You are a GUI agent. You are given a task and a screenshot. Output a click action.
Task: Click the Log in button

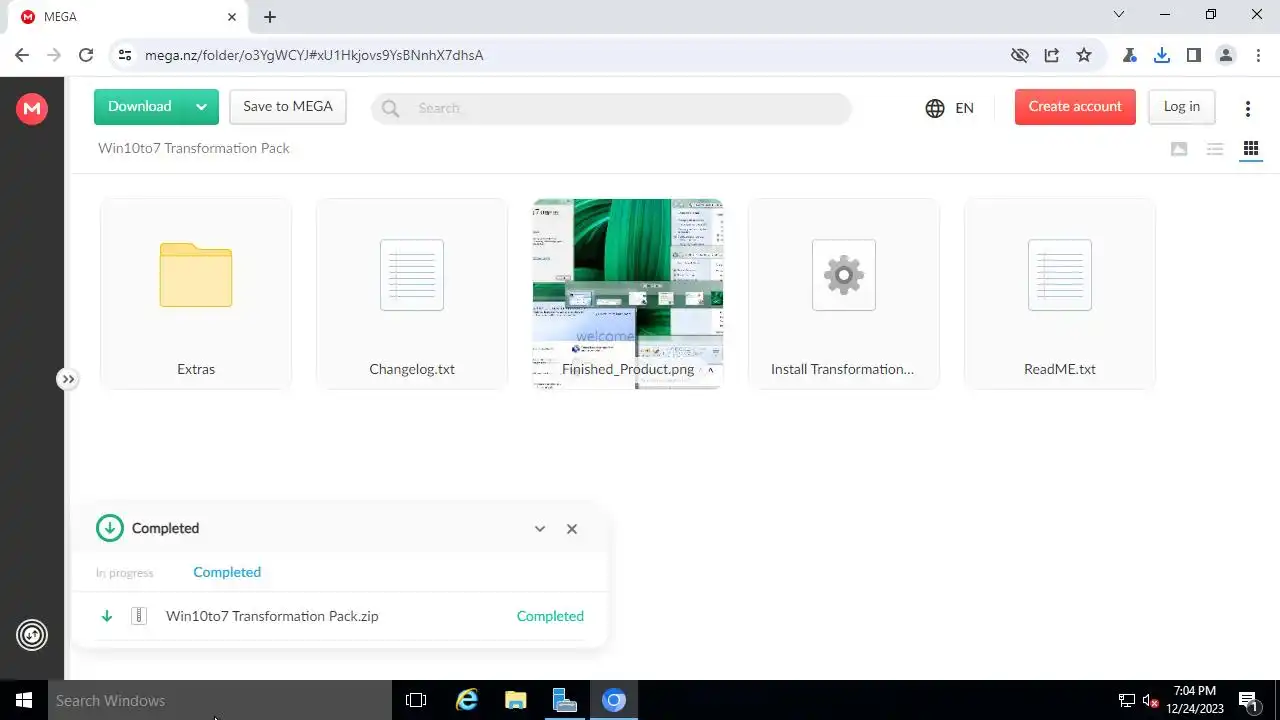(1181, 107)
